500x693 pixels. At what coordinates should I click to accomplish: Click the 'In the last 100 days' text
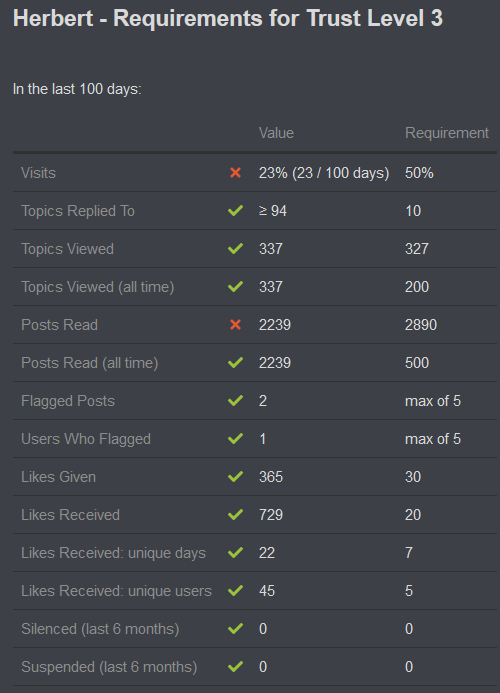click(x=77, y=89)
